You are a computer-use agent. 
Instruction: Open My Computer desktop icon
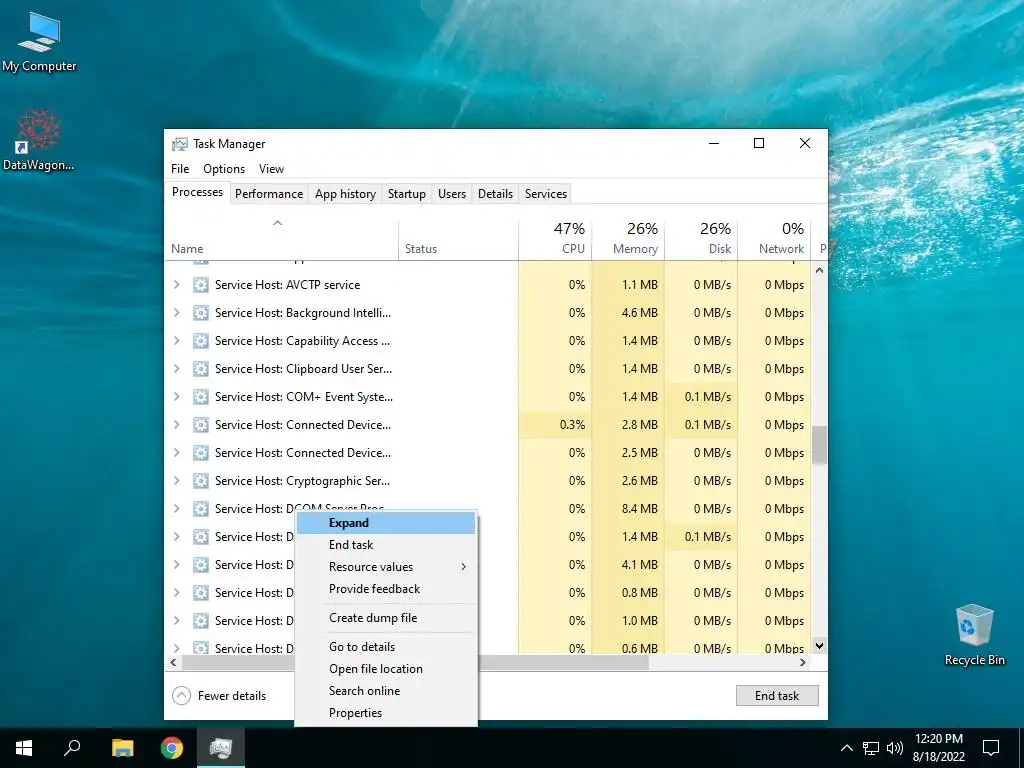39,42
